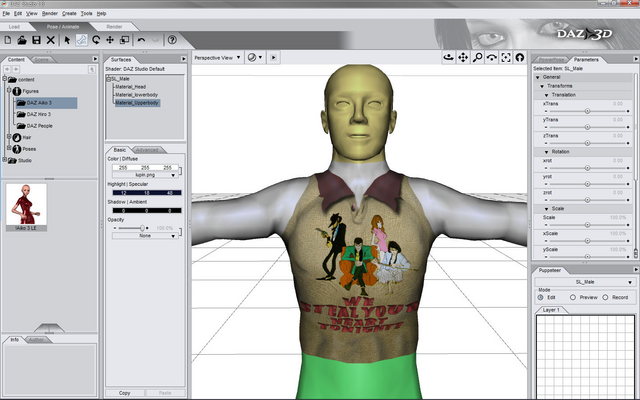Open the Puppeteer pane options arrow
Image resolution: width=640 pixels, height=400 pixels.
pos(636,270)
